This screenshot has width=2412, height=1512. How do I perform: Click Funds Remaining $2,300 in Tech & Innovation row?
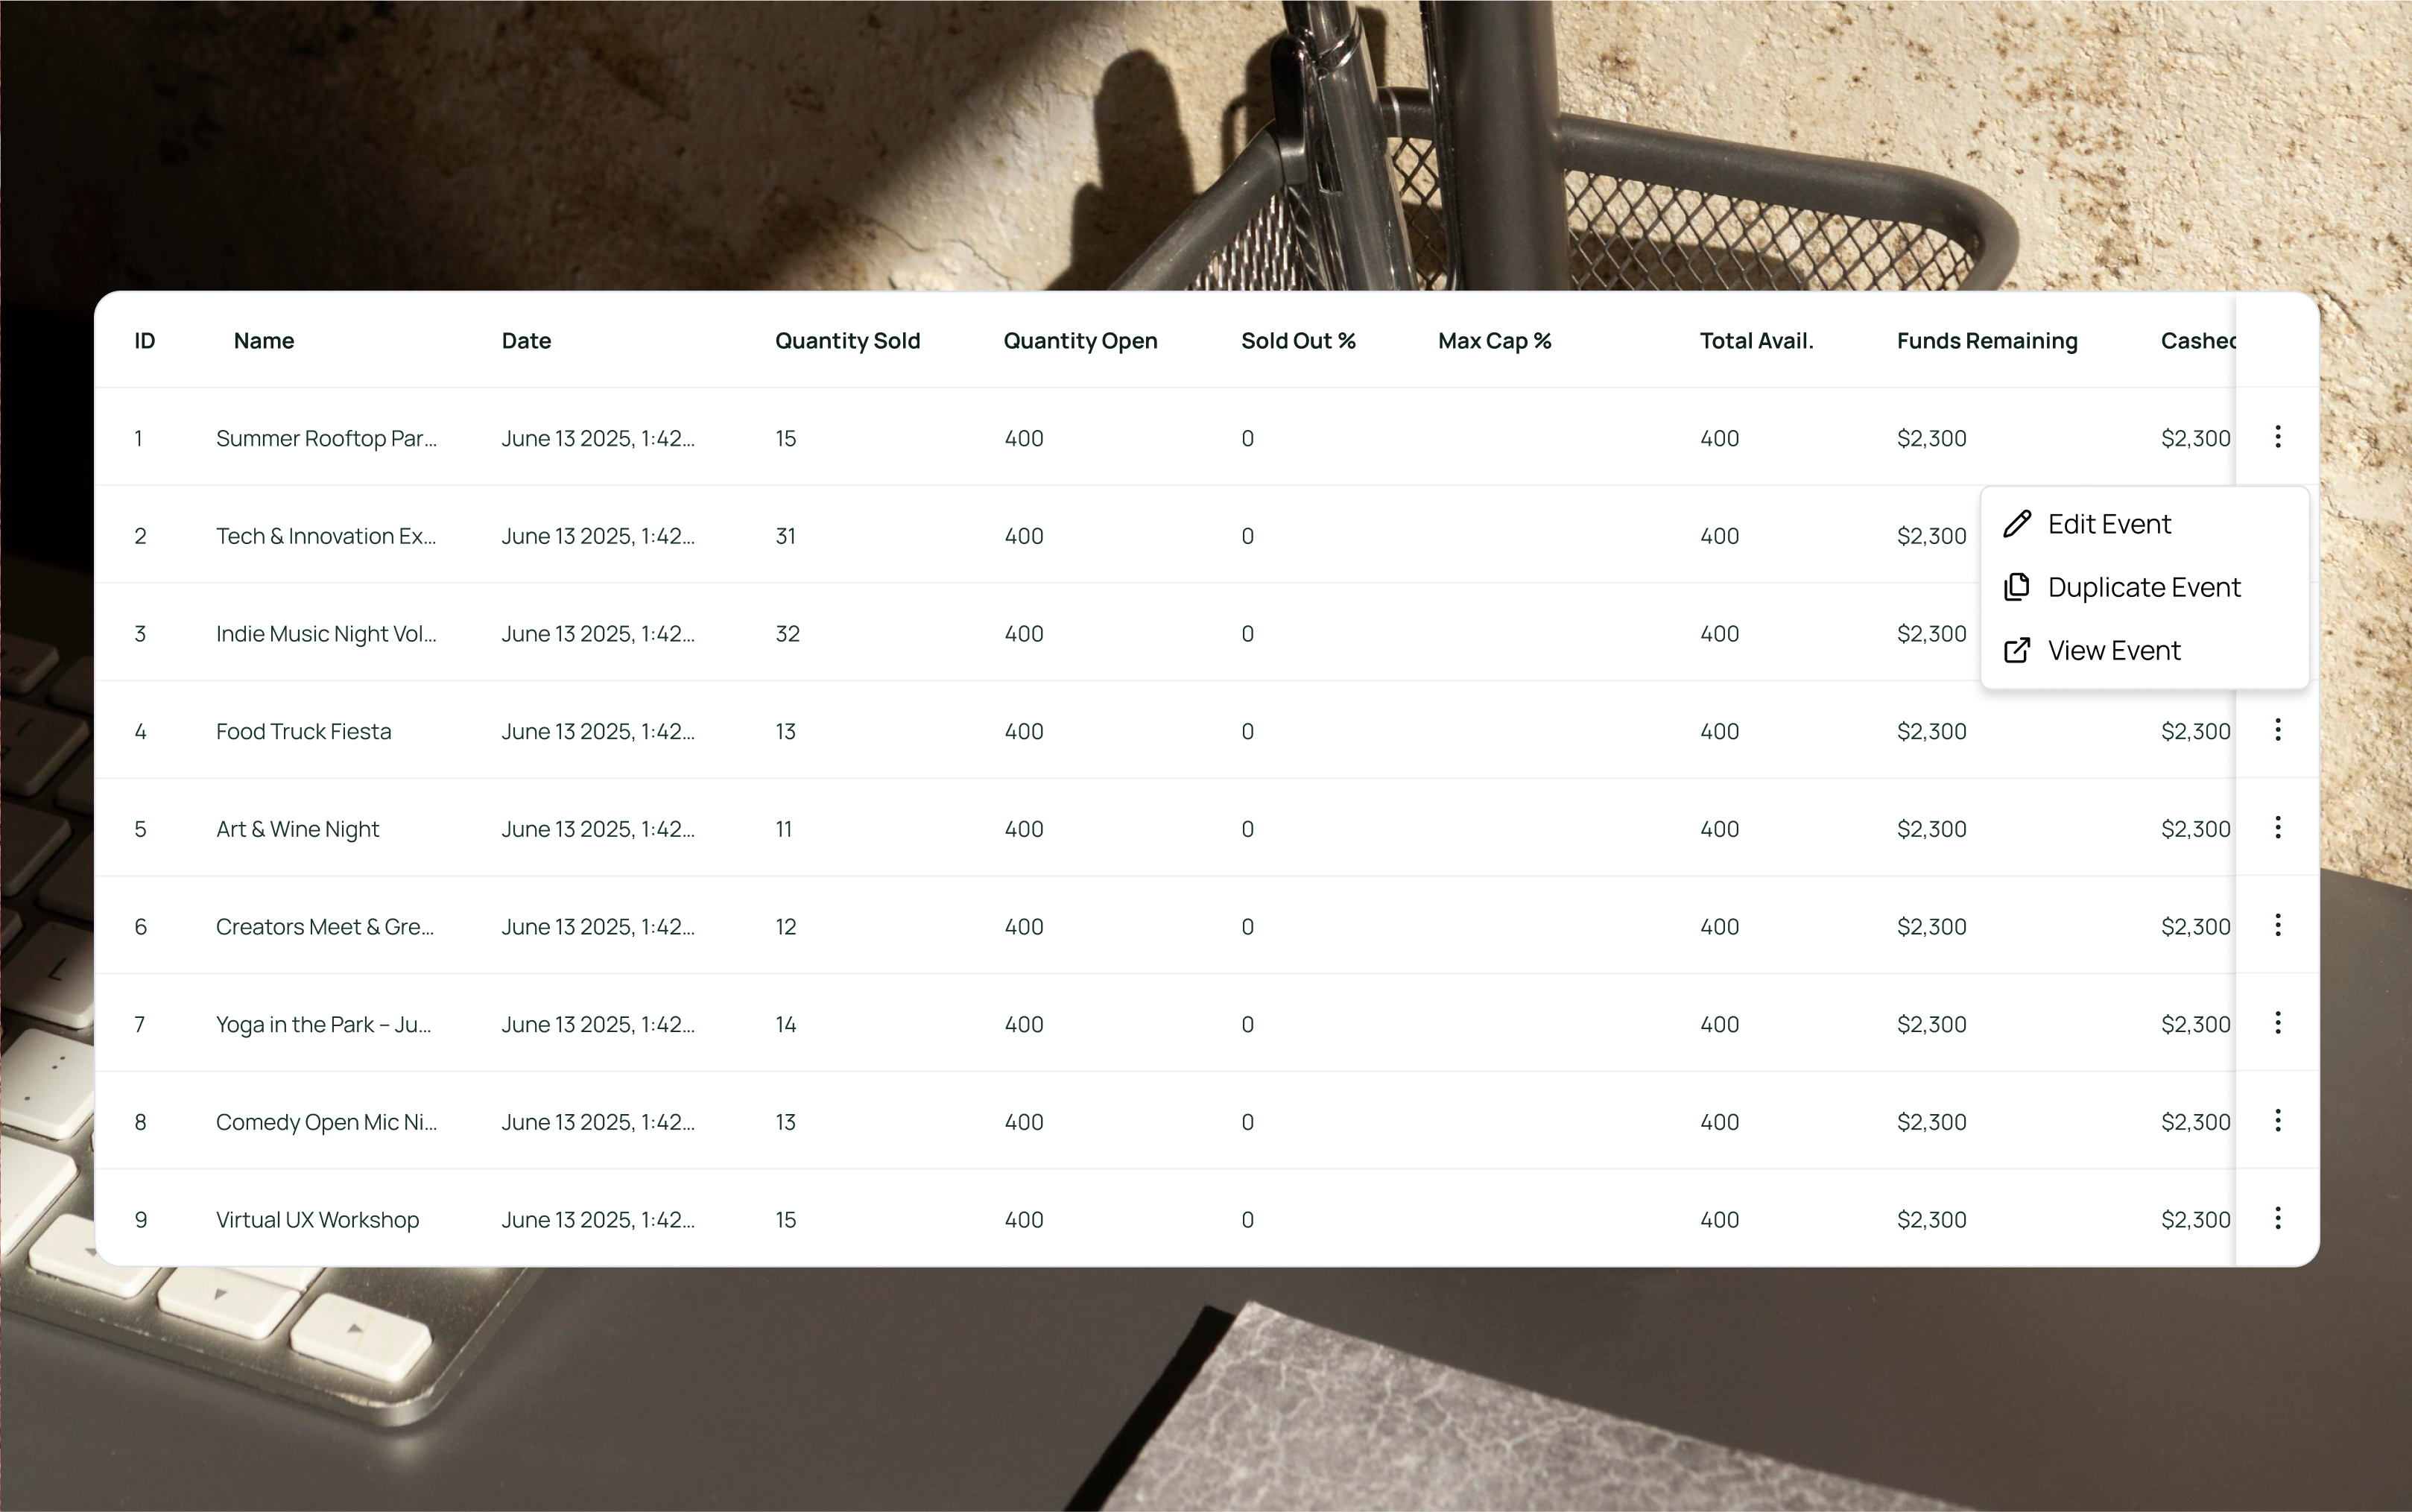[1932, 536]
